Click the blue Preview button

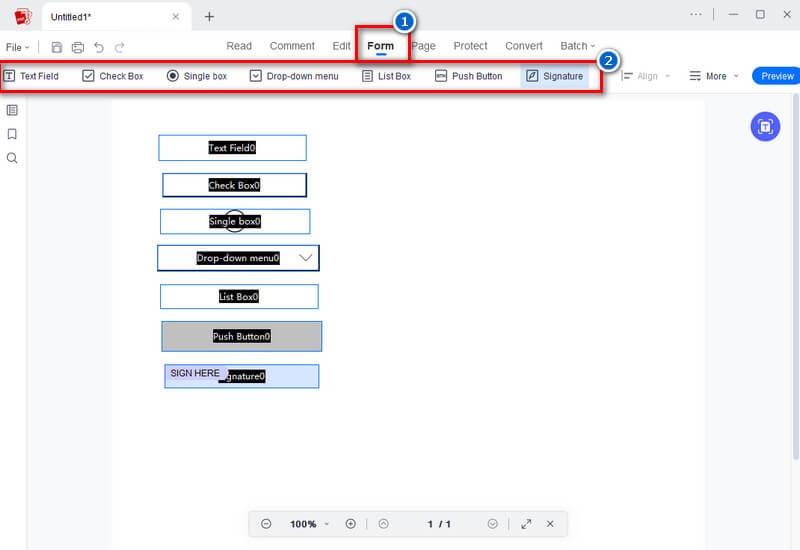(x=777, y=76)
